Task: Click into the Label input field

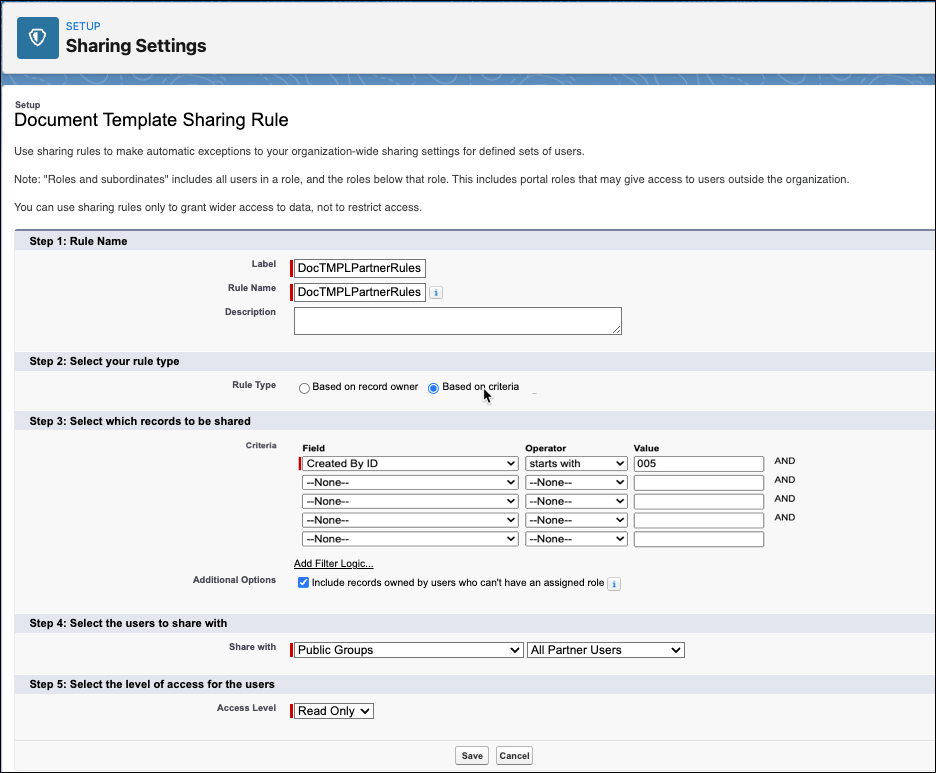Action: [359, 268]
